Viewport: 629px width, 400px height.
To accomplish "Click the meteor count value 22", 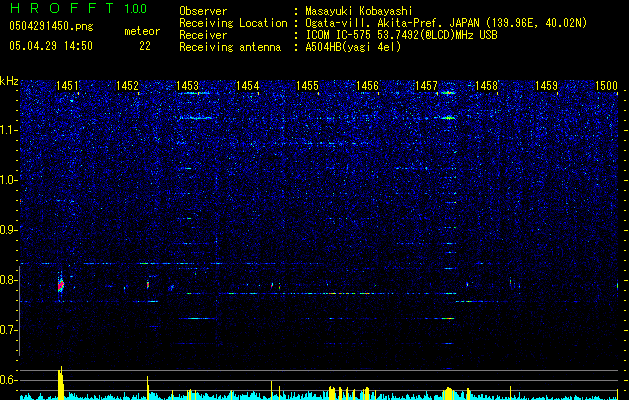I will coord(145,46).
